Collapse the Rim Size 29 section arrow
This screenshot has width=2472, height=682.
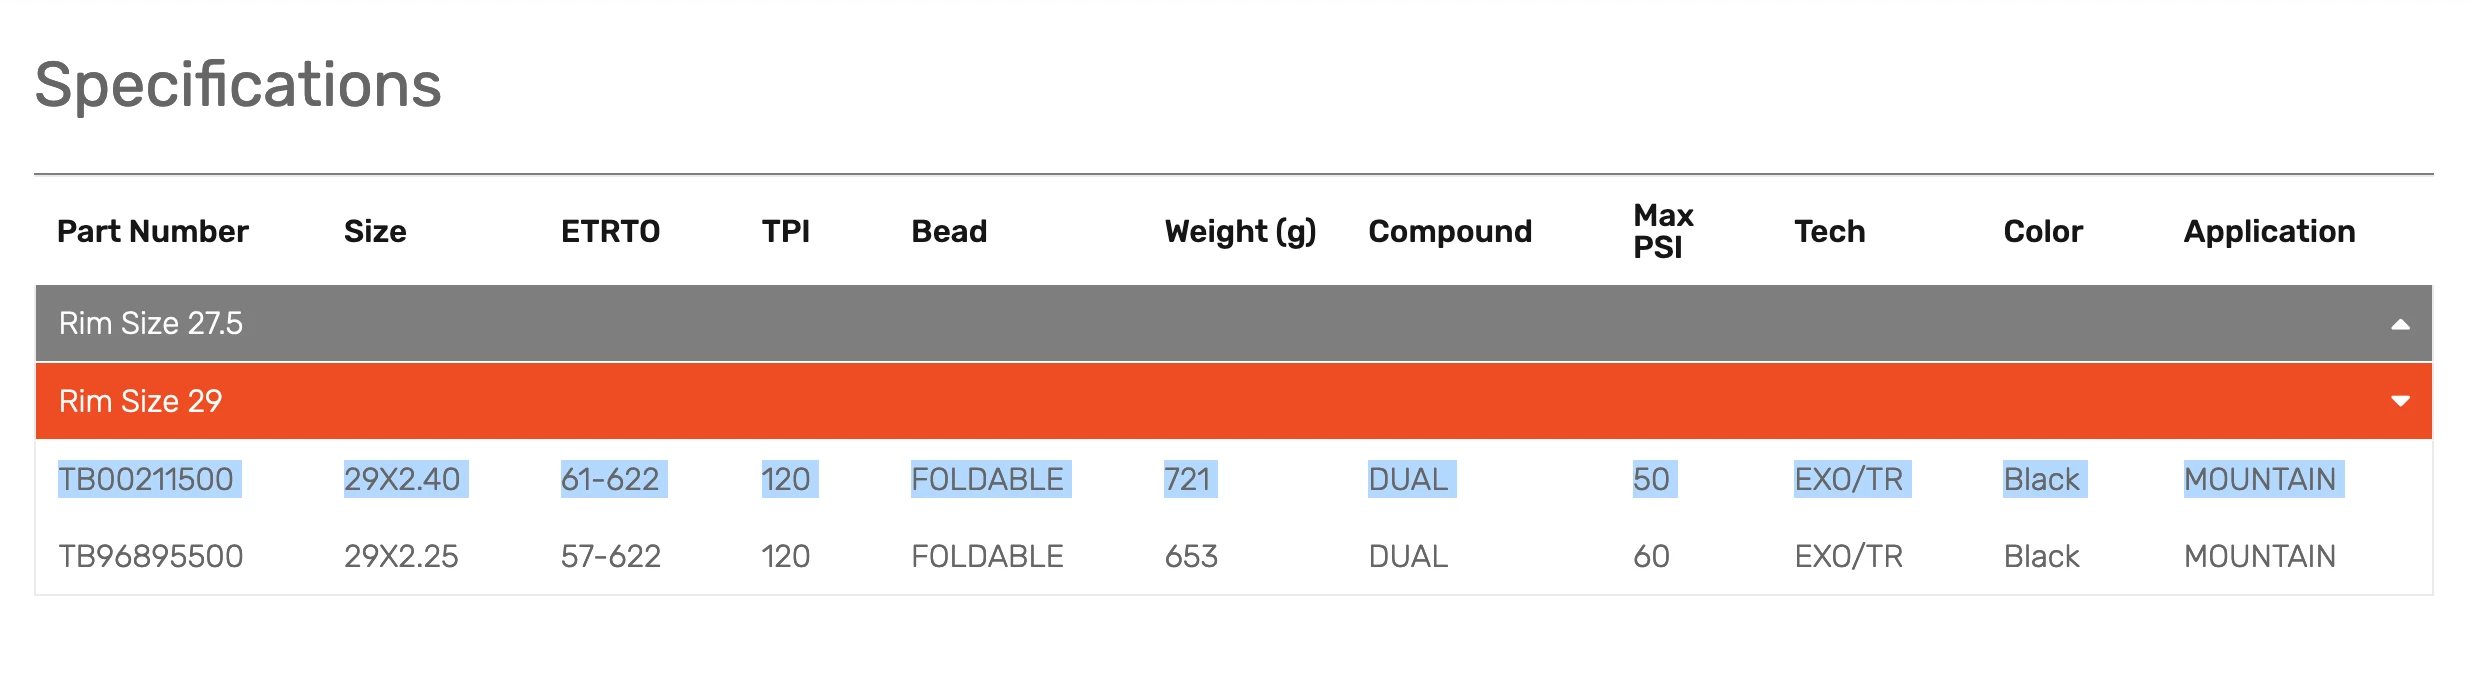2399,401
